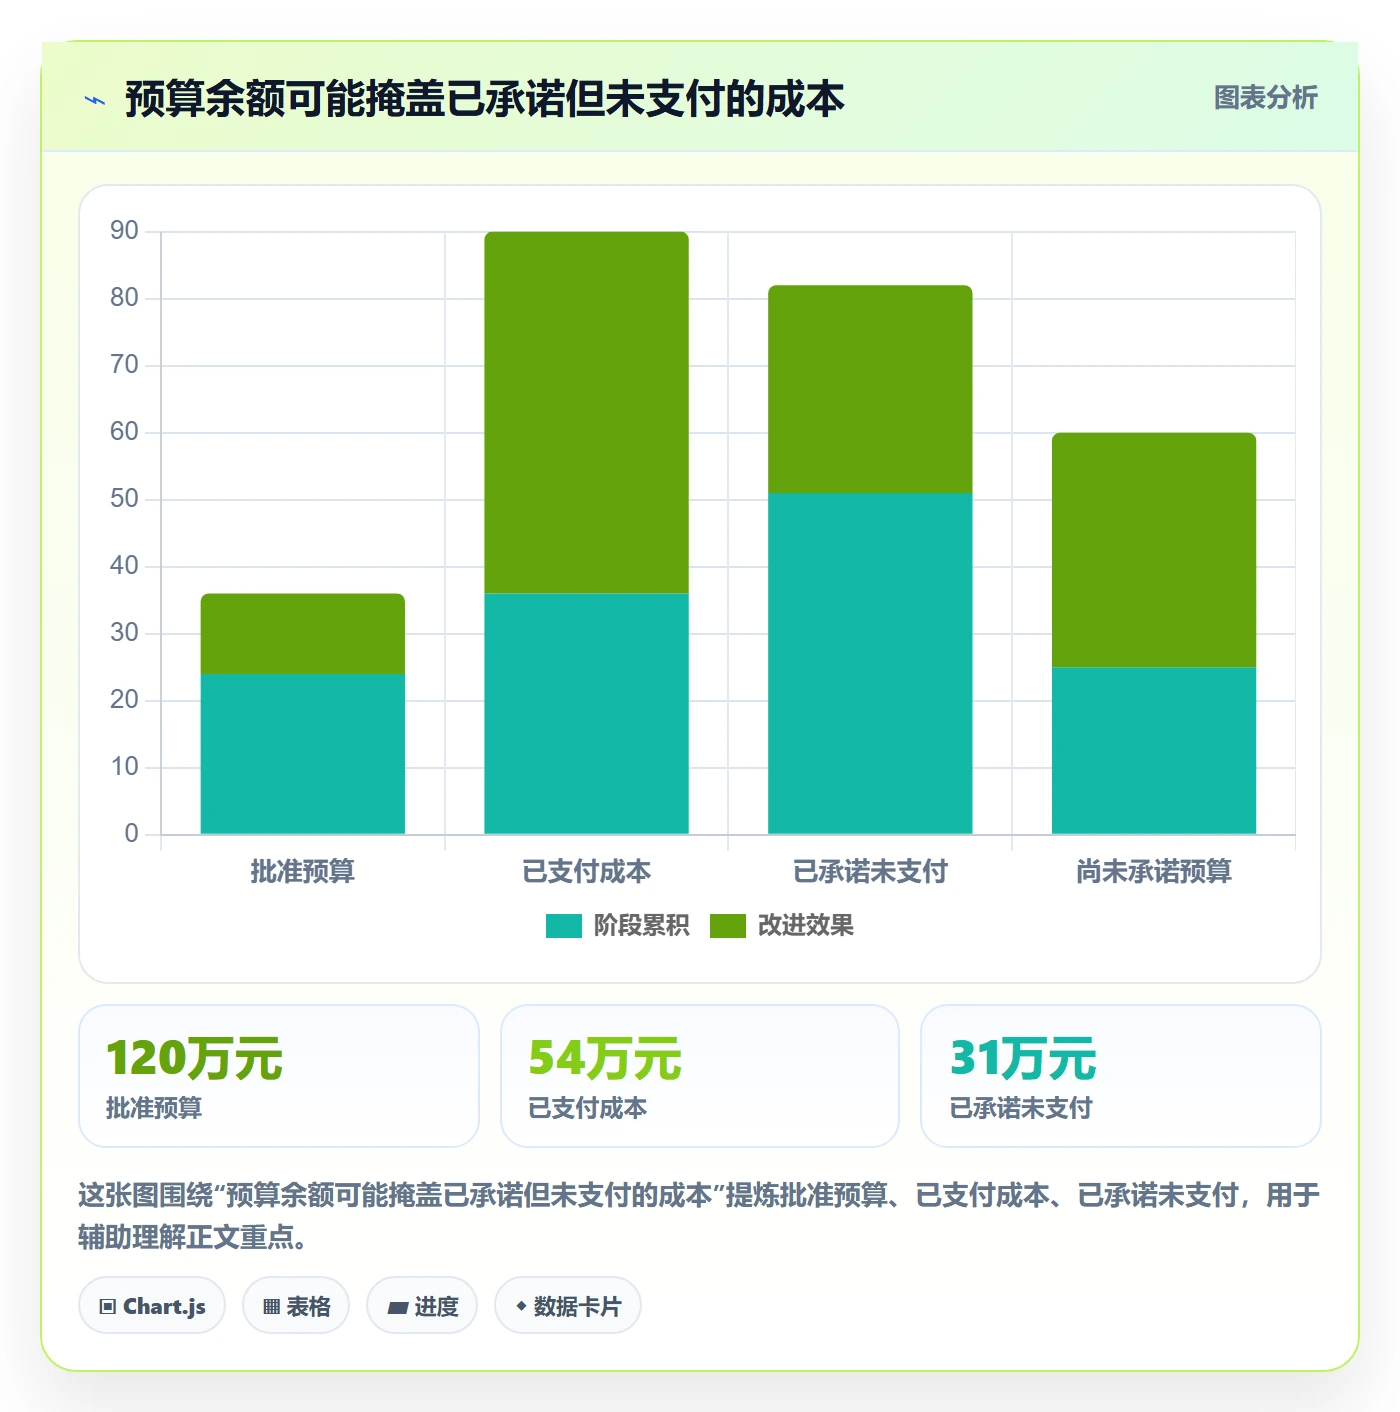This screenshot has width=1400, height=1412.
Task: Click the grid icon in 表格 chip
Action: coord(271,1306)
